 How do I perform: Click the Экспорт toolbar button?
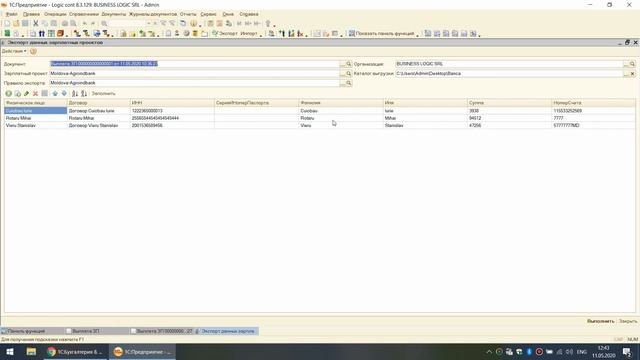(224, 33)
